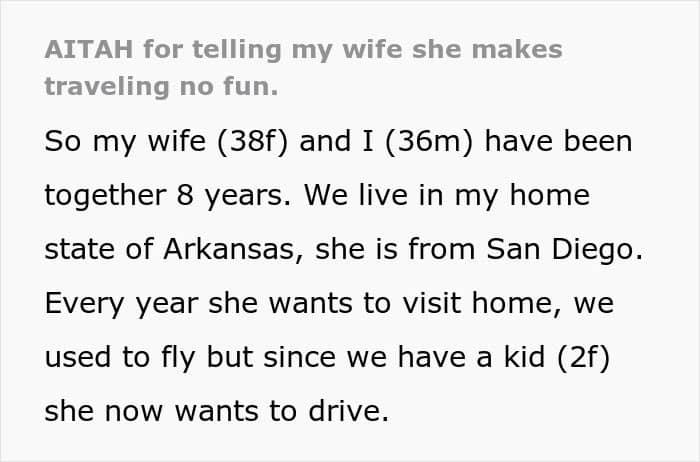
Task: Click the phrase "Every year"
Action: pyautogui.click(x=121, y=304)
